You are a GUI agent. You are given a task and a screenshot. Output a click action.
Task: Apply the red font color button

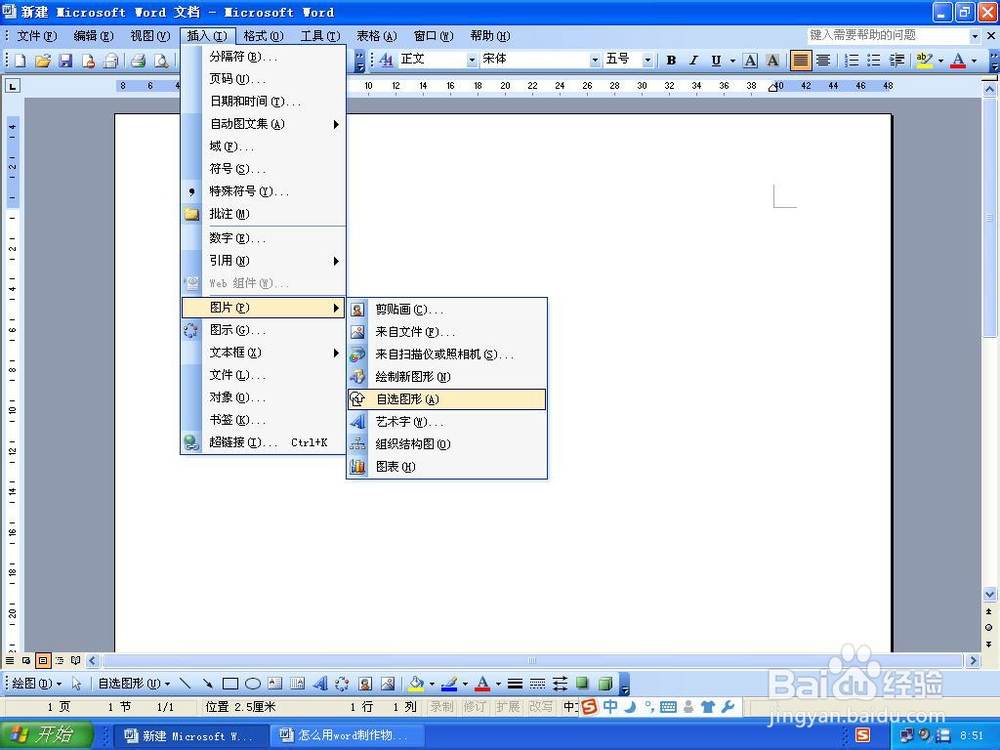[x=957, y=60]
